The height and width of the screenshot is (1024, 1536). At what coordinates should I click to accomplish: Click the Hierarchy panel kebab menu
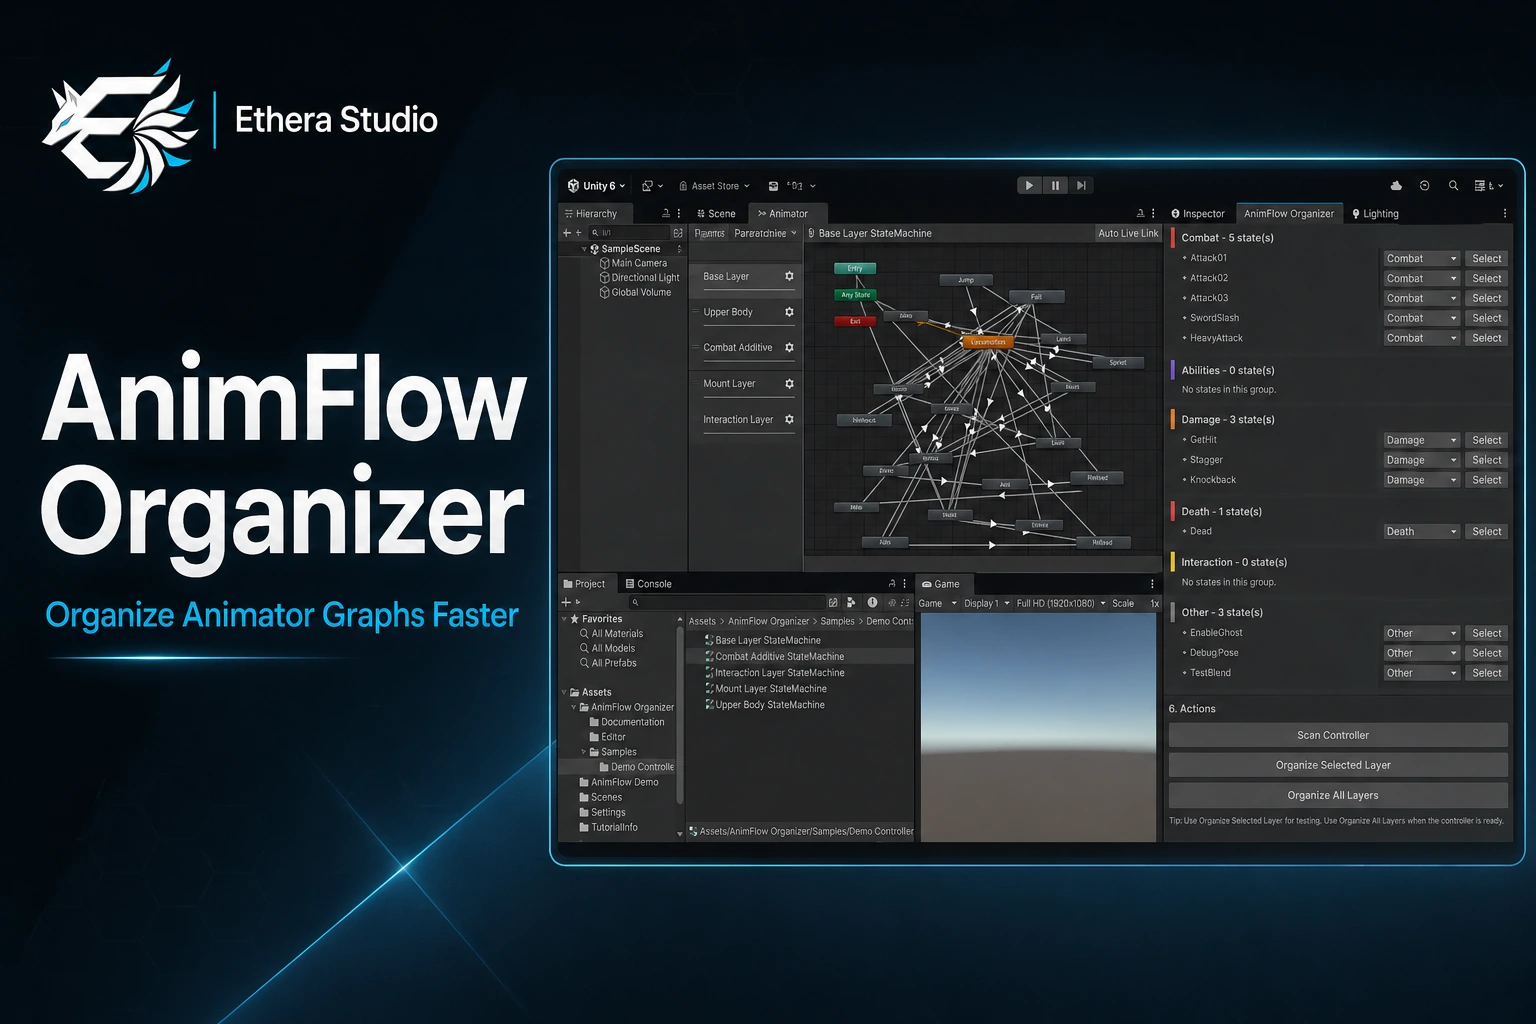679,214
